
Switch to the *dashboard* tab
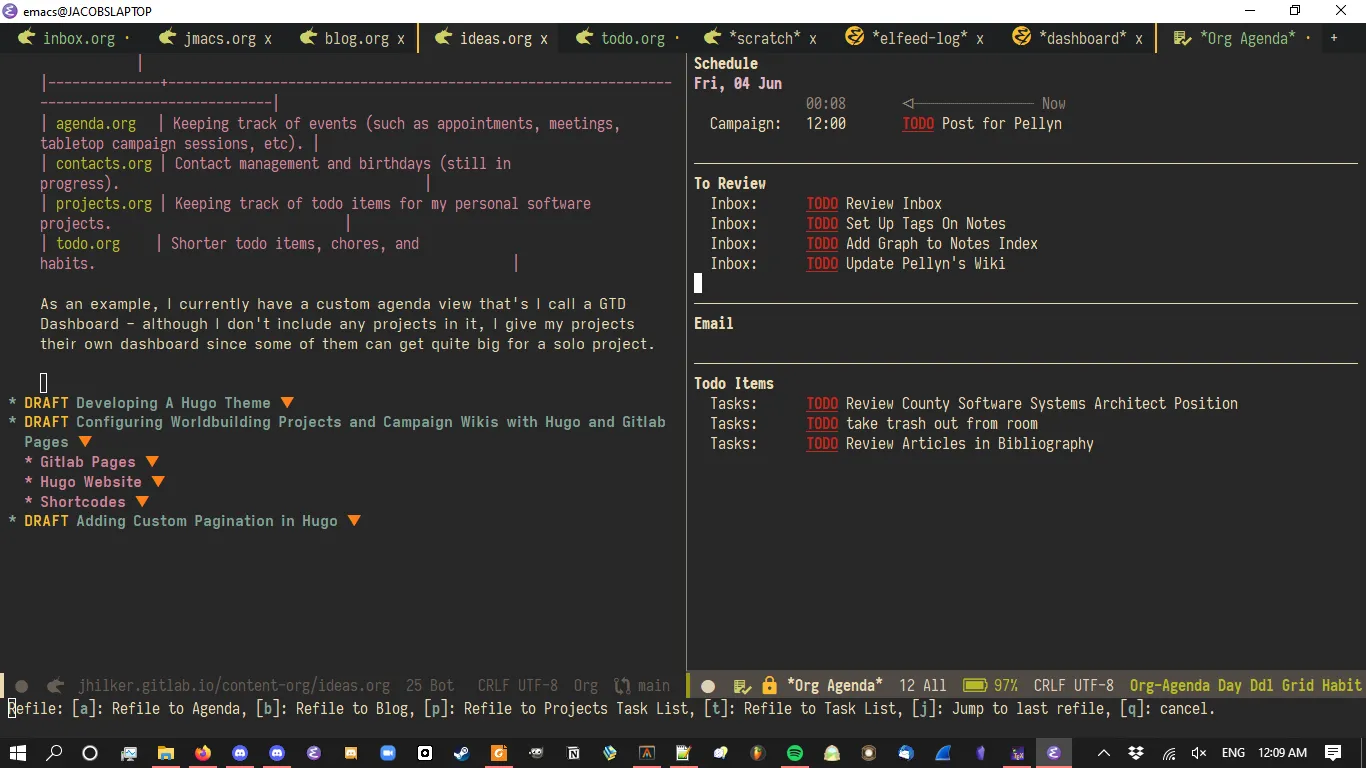click(1082, 39)
